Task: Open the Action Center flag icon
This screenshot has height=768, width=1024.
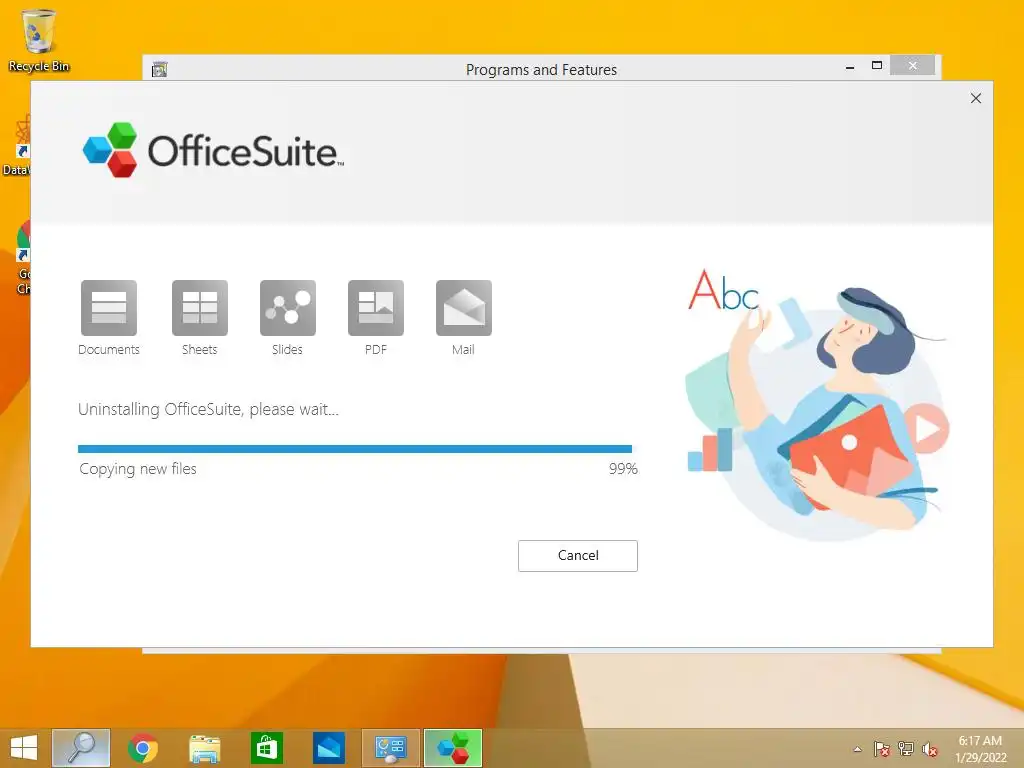Action: [x=882, y=749]
